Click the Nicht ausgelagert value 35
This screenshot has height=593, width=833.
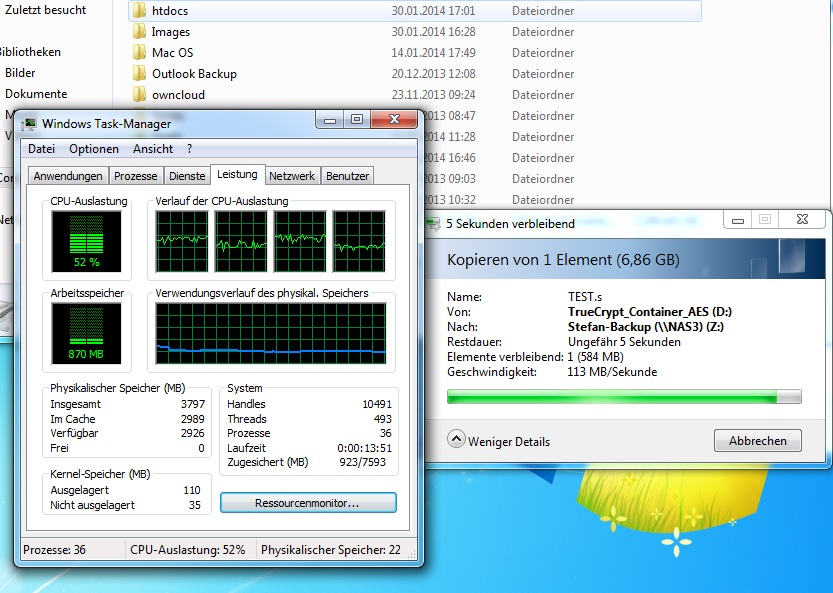point(195,505)
